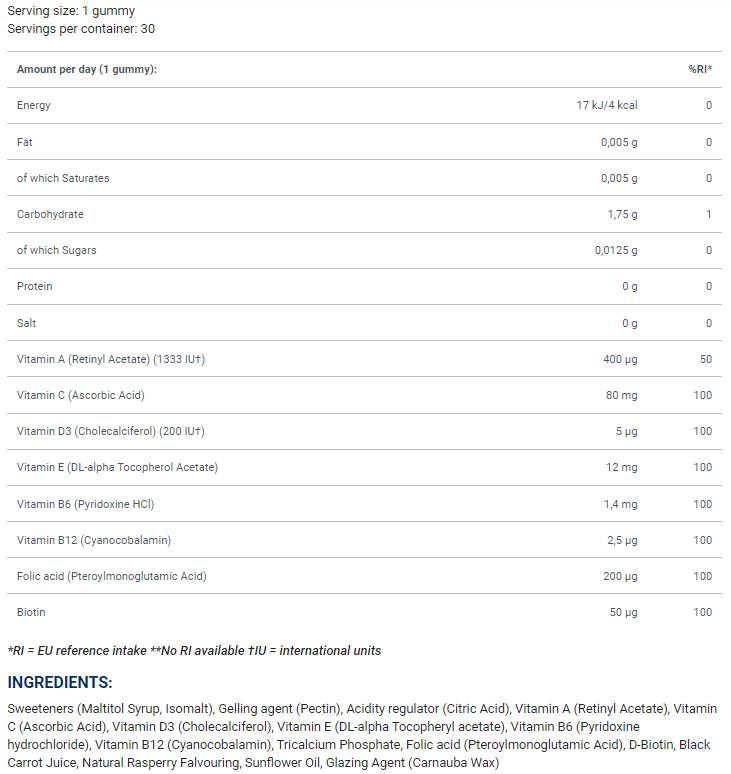This screenshot has height=774, width=731.
Task: Click the of which Sugars label
Action: point(57,250)
